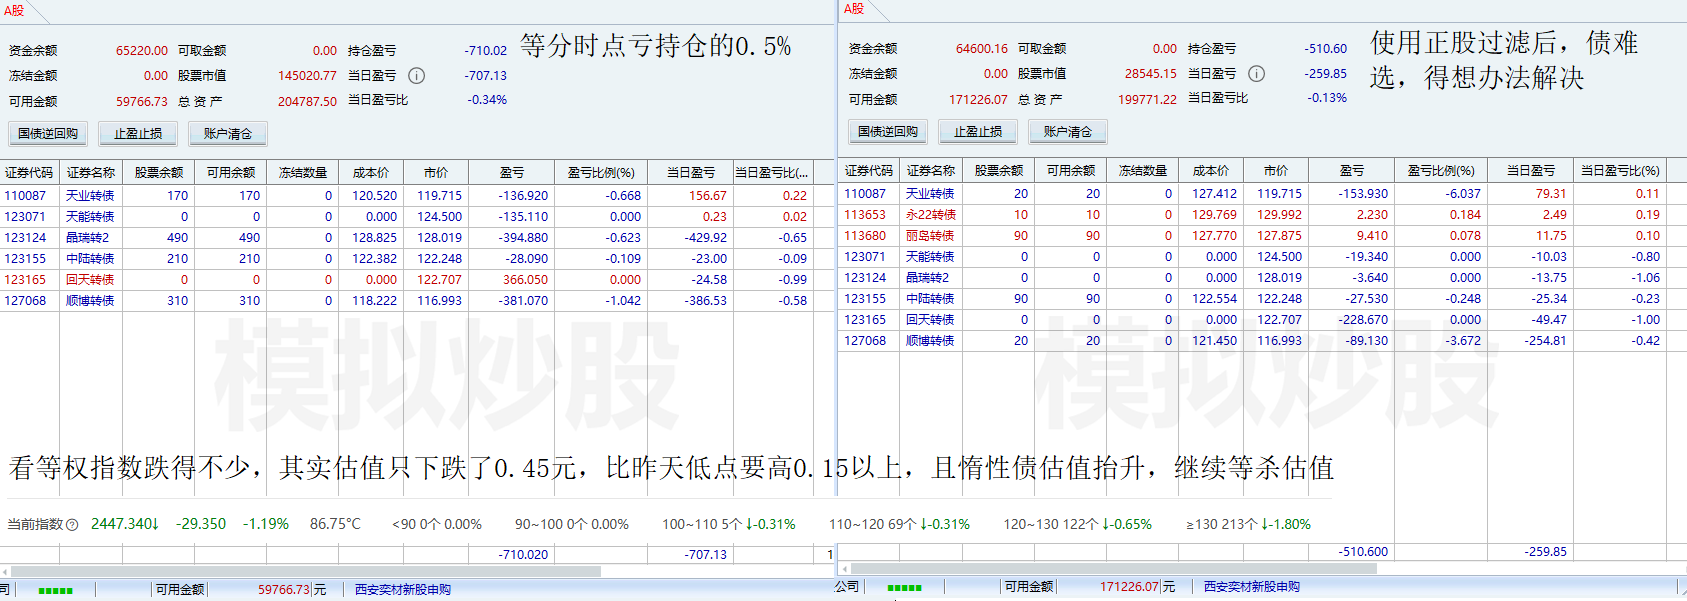Viewport: 1687px width, 601px height.
Task: Click left arrow of the left panel scrollbar
Action: tap(5, 571)
